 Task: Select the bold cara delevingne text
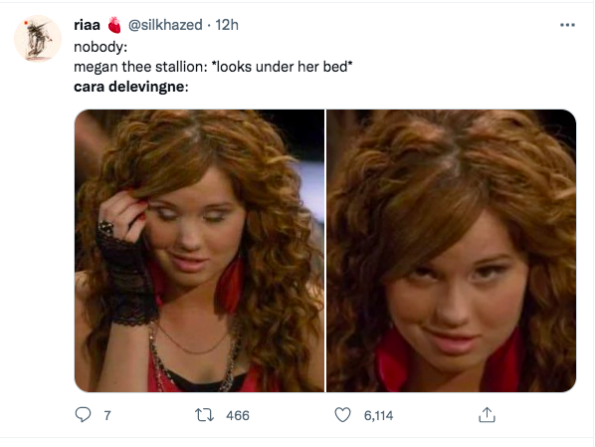click(x=129, y=87)
